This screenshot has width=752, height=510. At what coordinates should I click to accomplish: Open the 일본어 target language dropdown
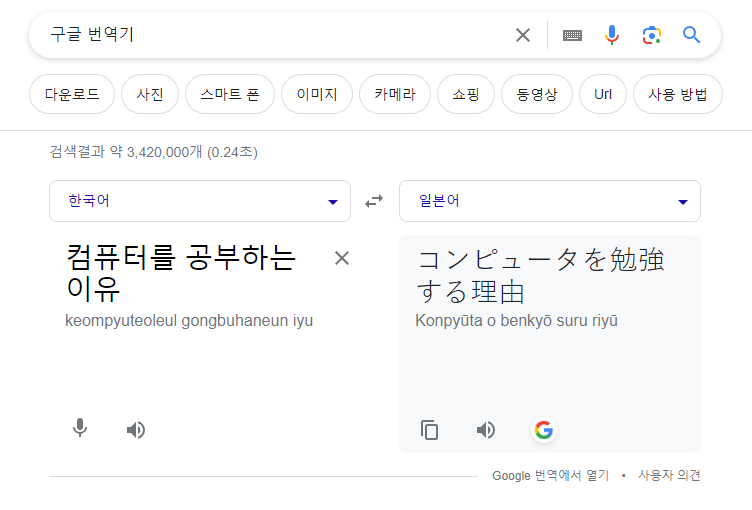coord(550,201)
